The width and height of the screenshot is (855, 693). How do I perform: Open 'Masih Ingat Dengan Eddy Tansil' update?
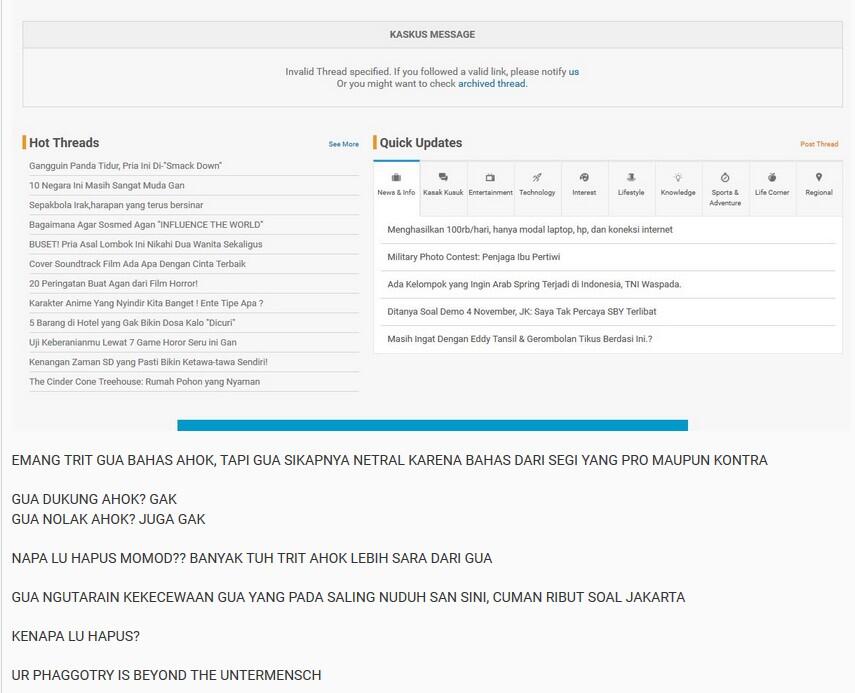[520, 339]
